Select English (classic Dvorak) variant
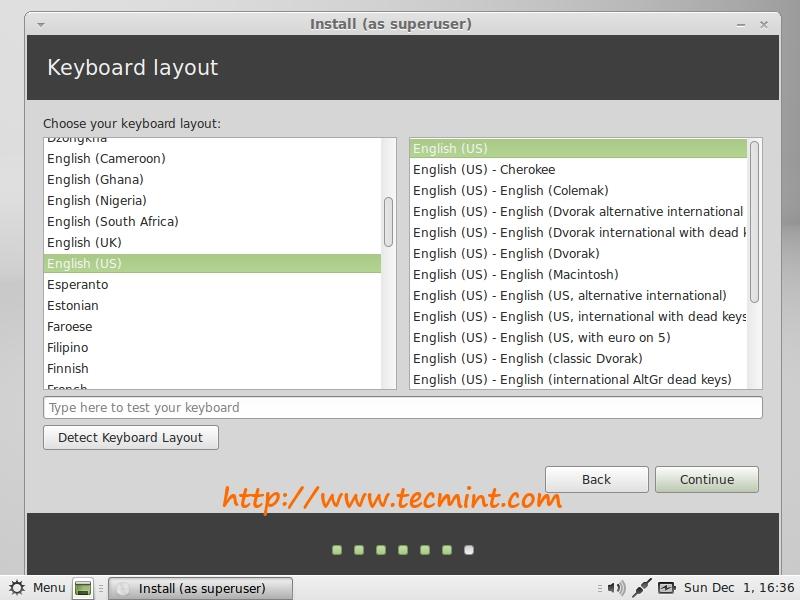Image resolution: width=800 pixels, height=600 pixels. [x=578, y=358]
